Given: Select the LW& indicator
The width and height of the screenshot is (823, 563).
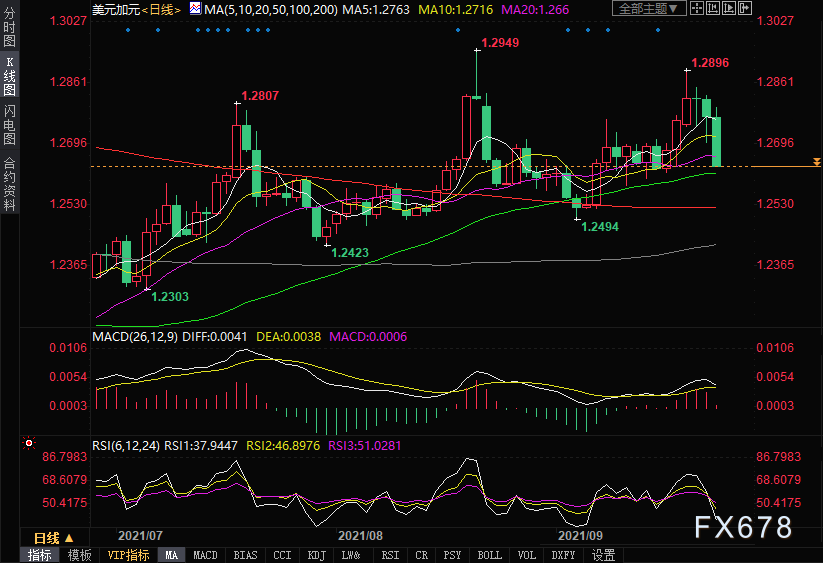Looking at the screenshot, I should pyautogui.click(x=351, y=555).
